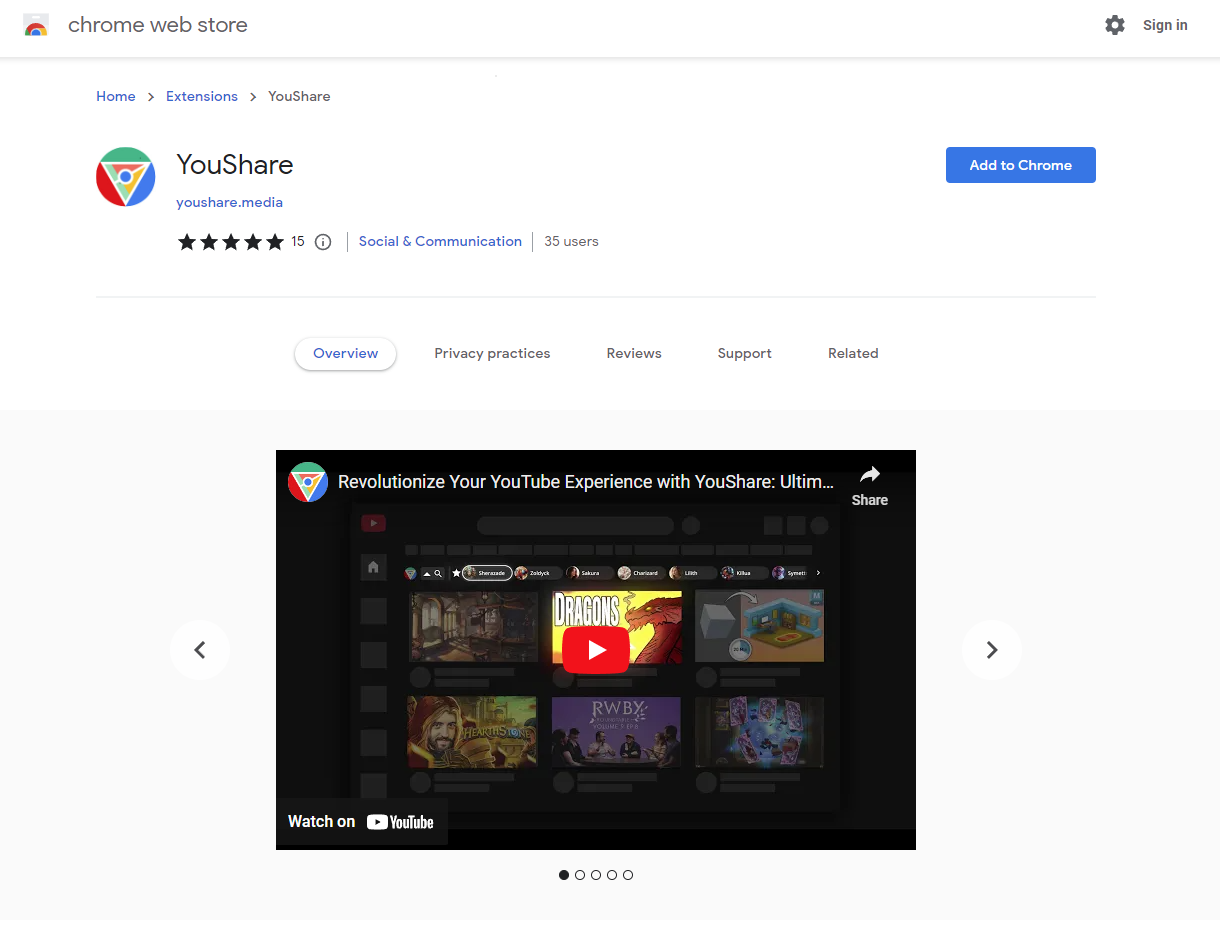1220x926 pixels.
Task: Open the youshare.media website link
Action: [x=230, y=202]
